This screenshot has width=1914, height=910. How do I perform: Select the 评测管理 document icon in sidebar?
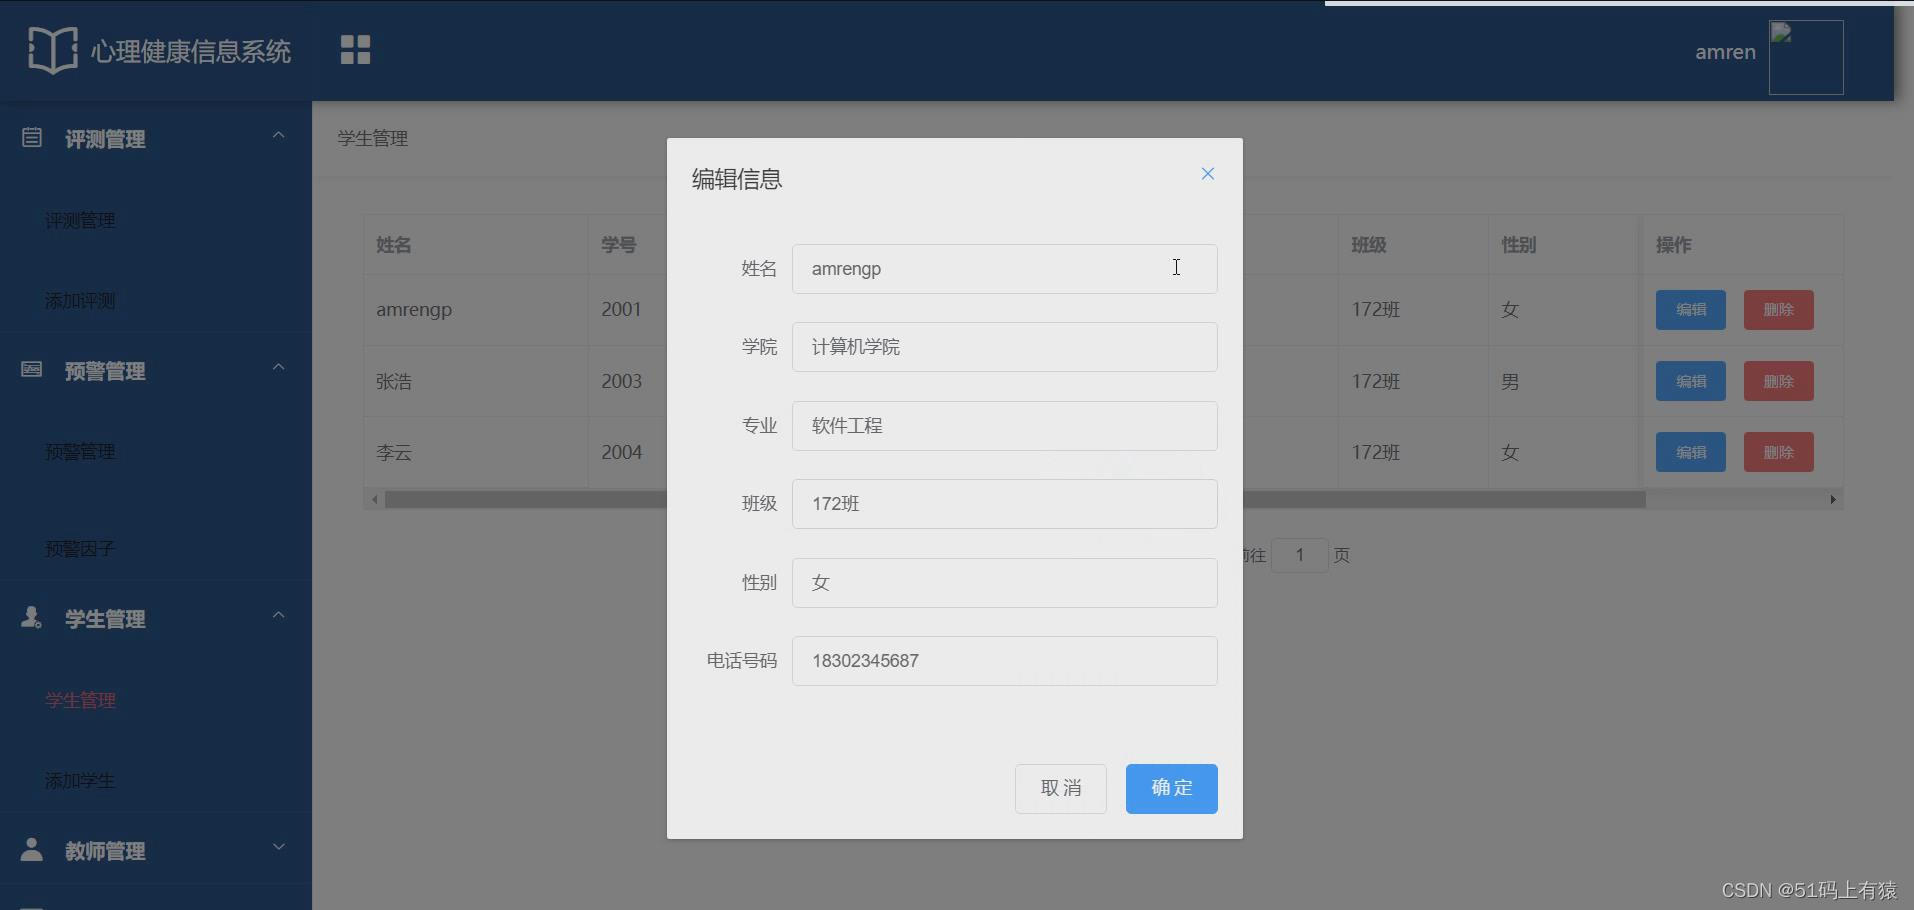click(30, 139)
